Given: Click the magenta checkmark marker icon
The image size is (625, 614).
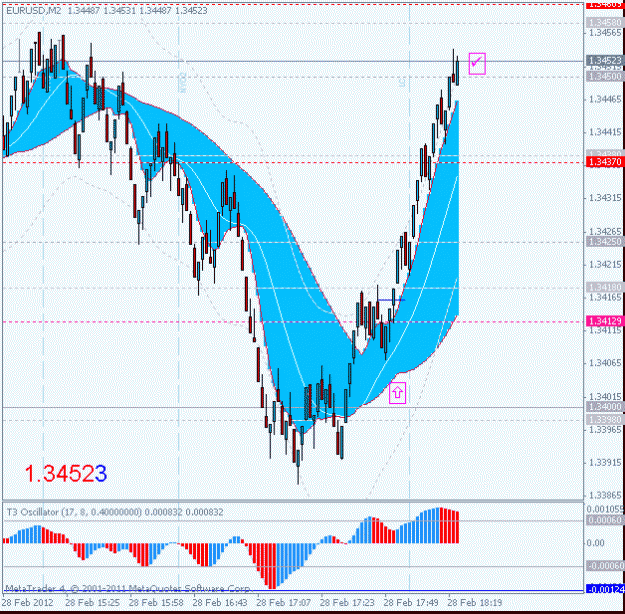Looking at the screenshot, I should [x=477, y=63].
